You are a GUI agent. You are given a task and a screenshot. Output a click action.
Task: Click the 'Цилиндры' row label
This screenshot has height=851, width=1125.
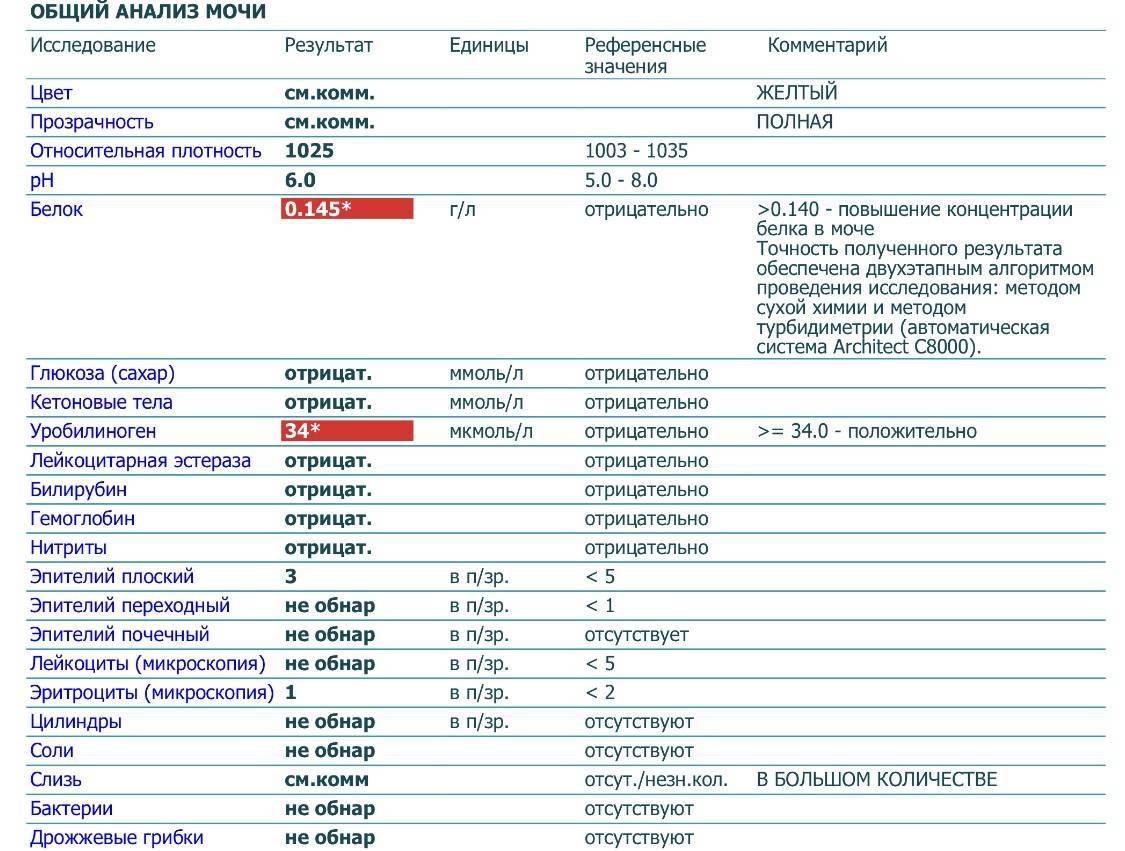point(75,723)
